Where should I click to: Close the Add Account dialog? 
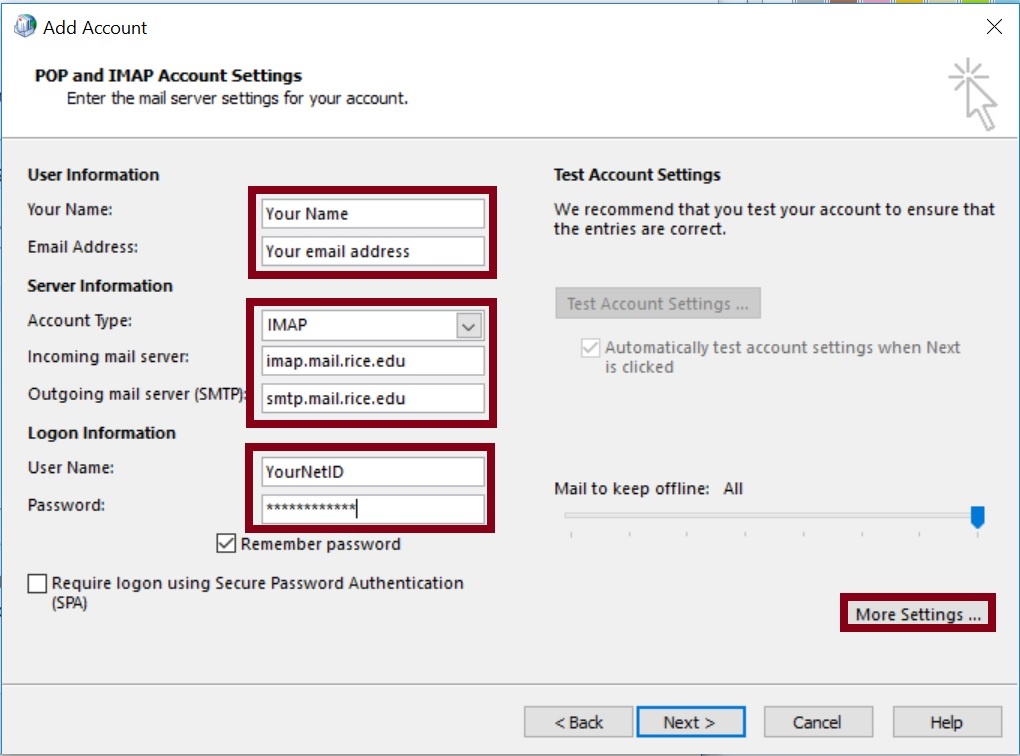click(x=993, y=27)
